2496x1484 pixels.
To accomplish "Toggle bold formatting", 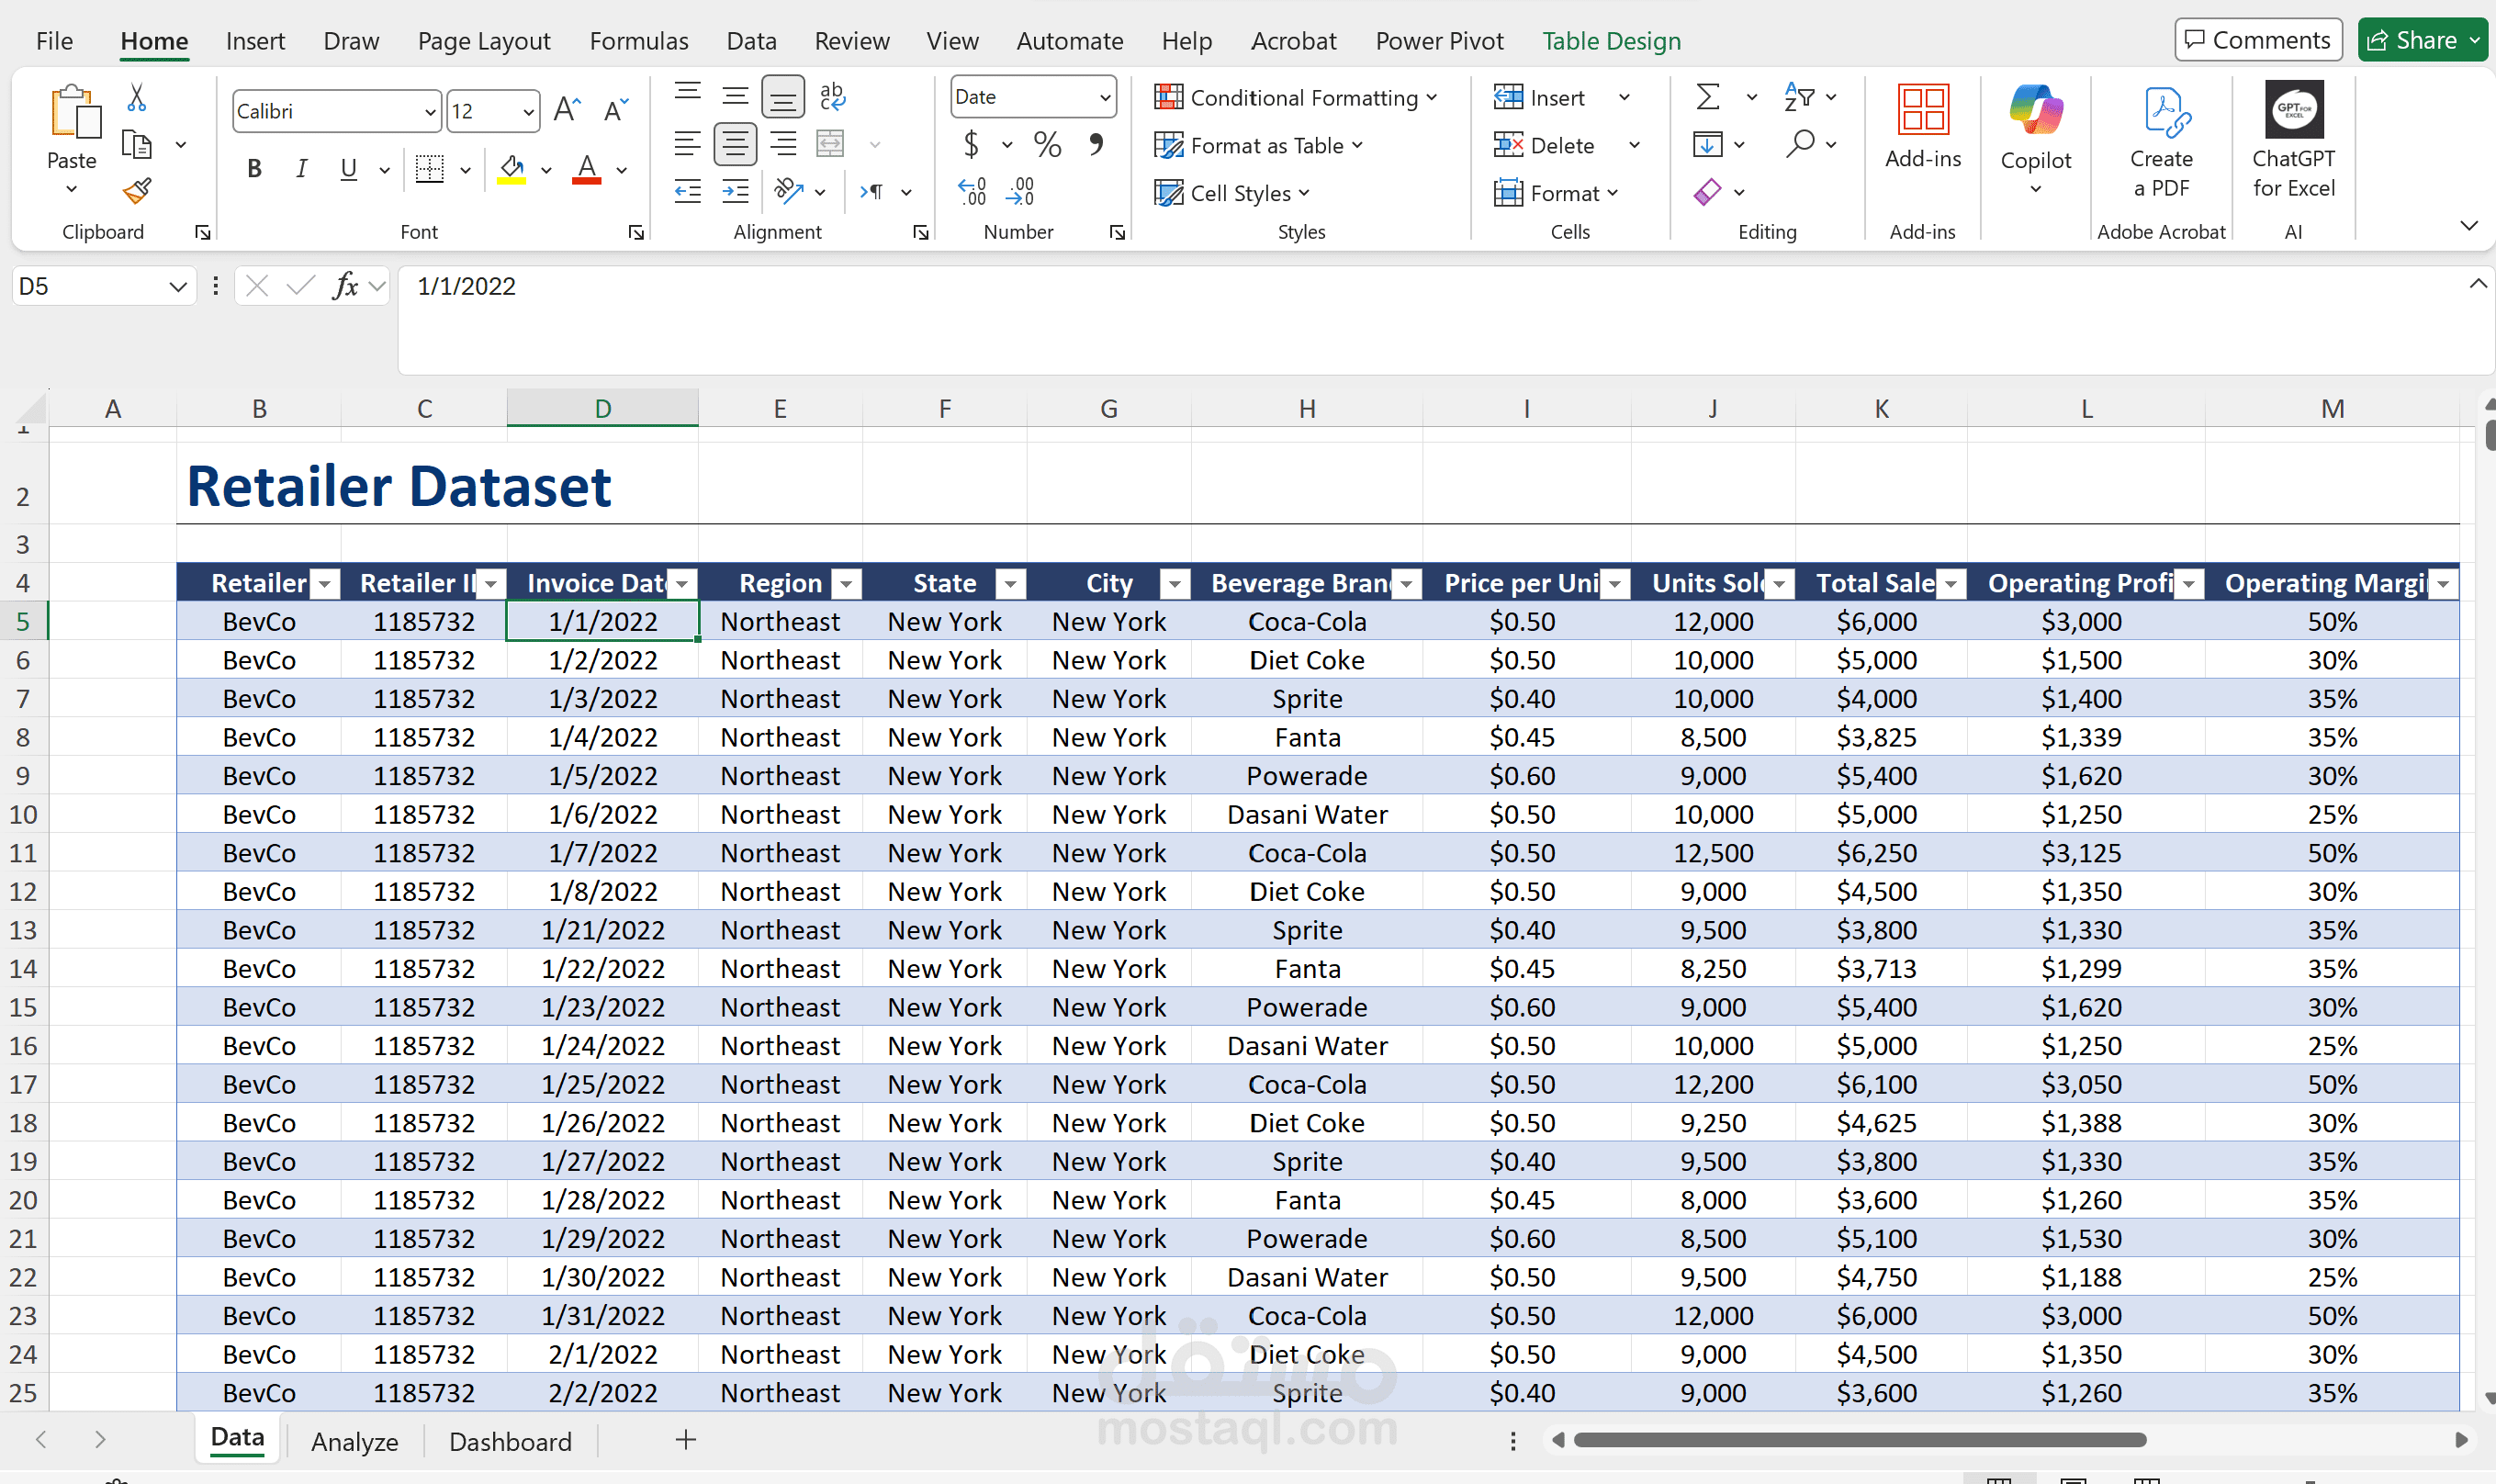I will tap(254, 169).
